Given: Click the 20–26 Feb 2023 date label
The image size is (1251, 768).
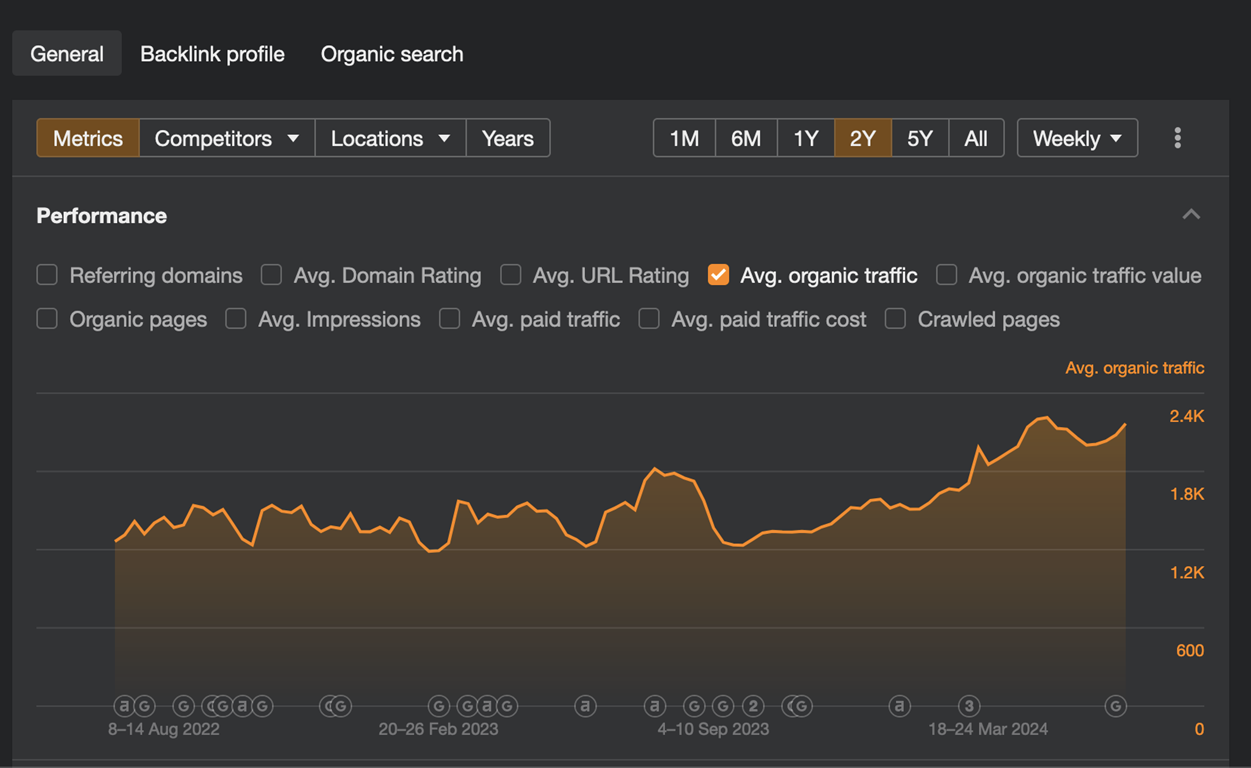Looking at the screenshot, I should [x=438, y=729].
